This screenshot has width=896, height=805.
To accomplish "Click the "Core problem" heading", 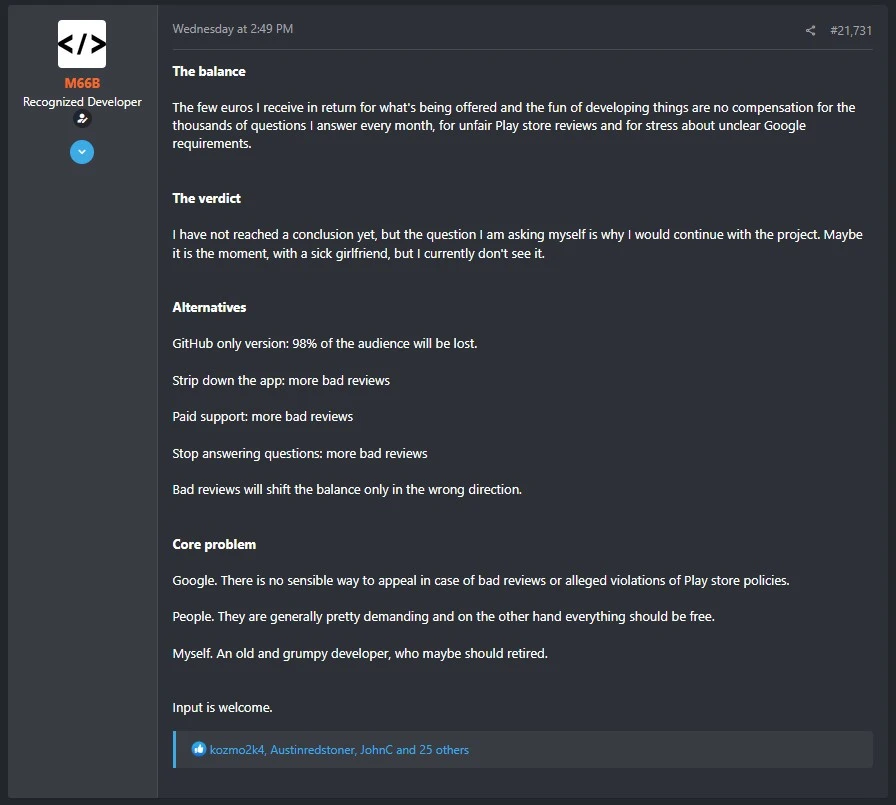I will click(x=214, y=544).
